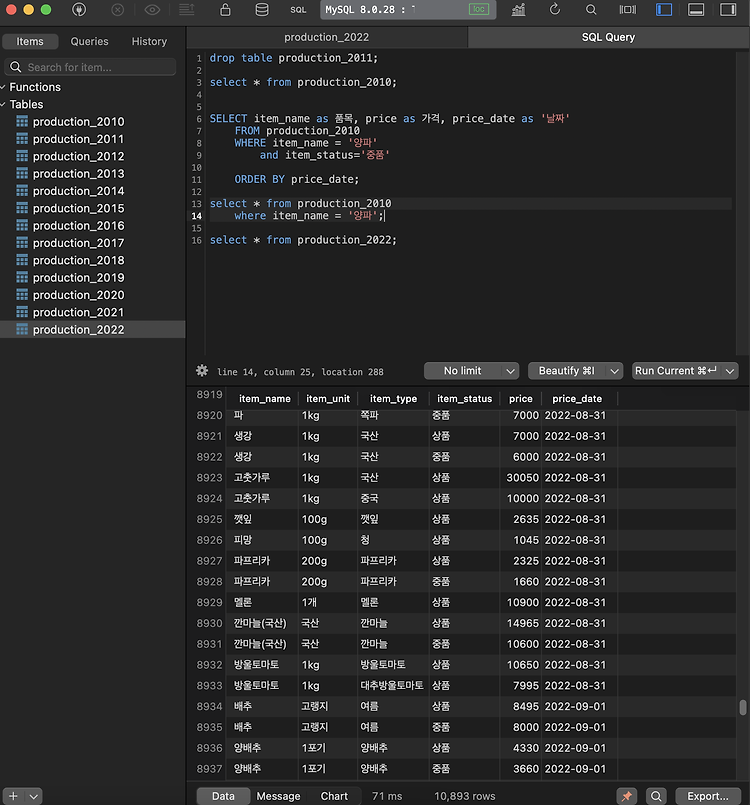This screenshot has width=750, height=805.
Task: Click the connection plug icon in toolbar
Action: (x=79, y=9)
